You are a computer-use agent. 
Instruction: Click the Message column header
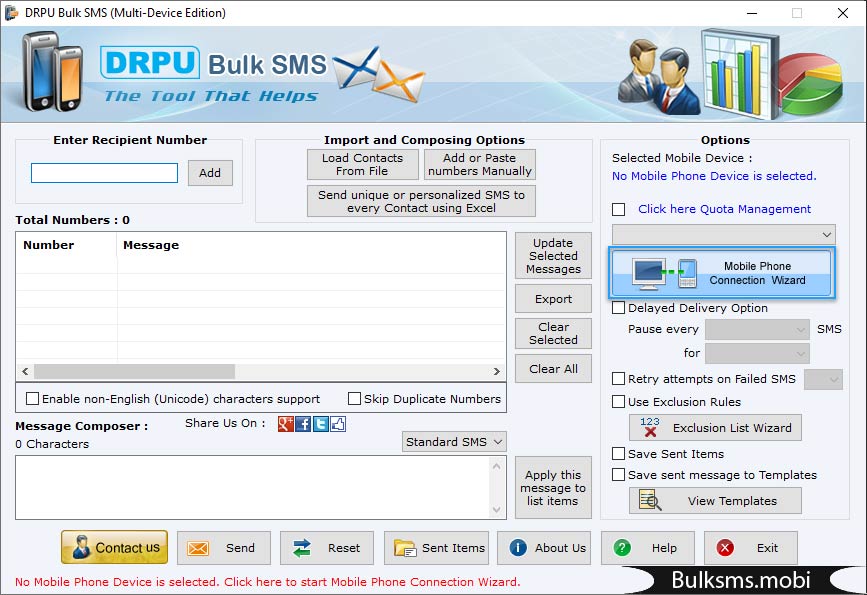[311, 245]
